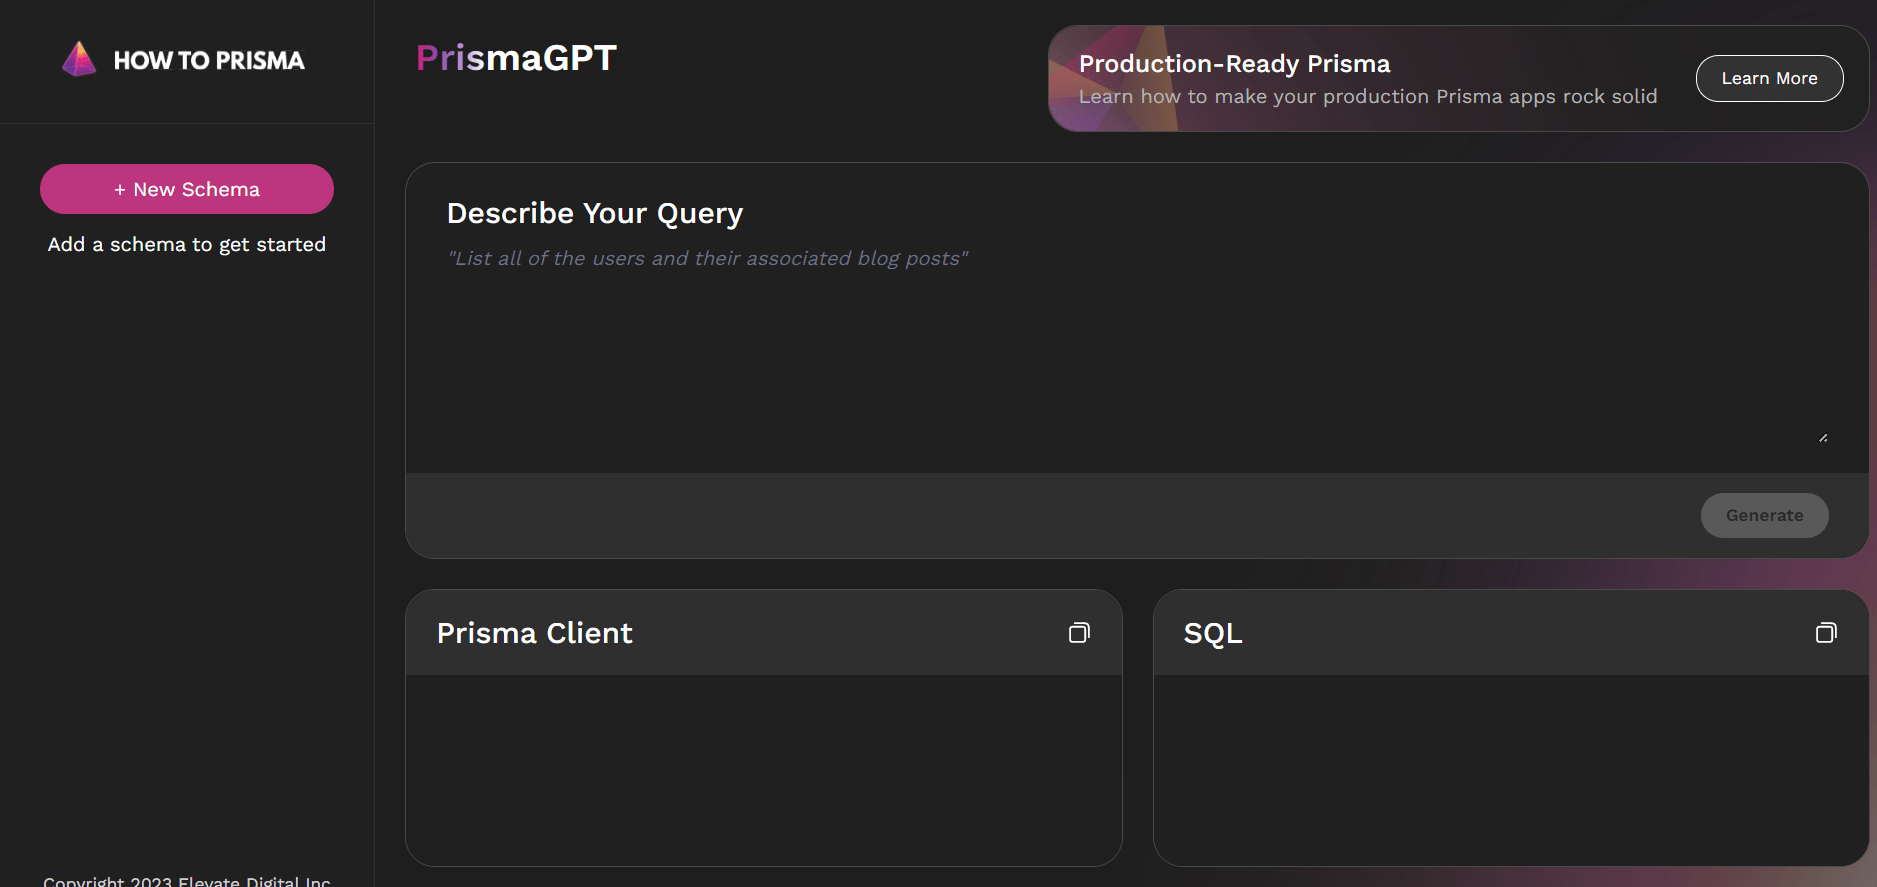Select the Prisma Client panel header
Screen dimensions: 1877x887
tap(764, 632)
